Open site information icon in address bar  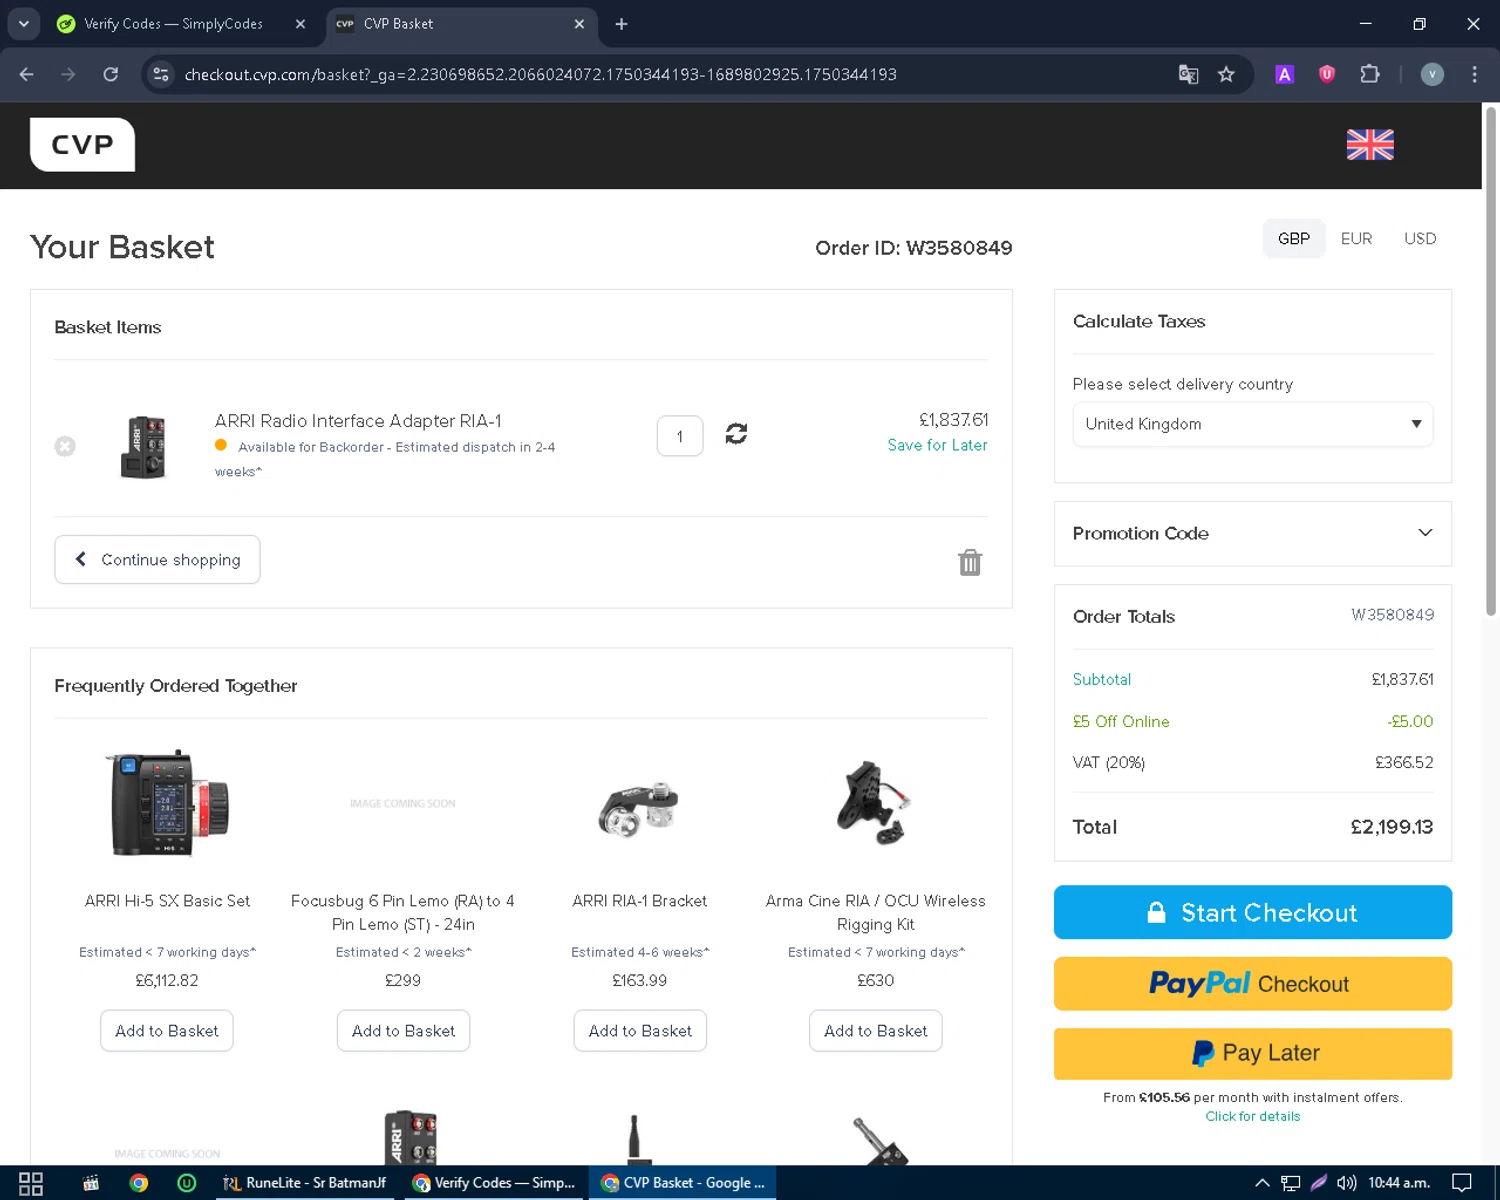point(161,74)
